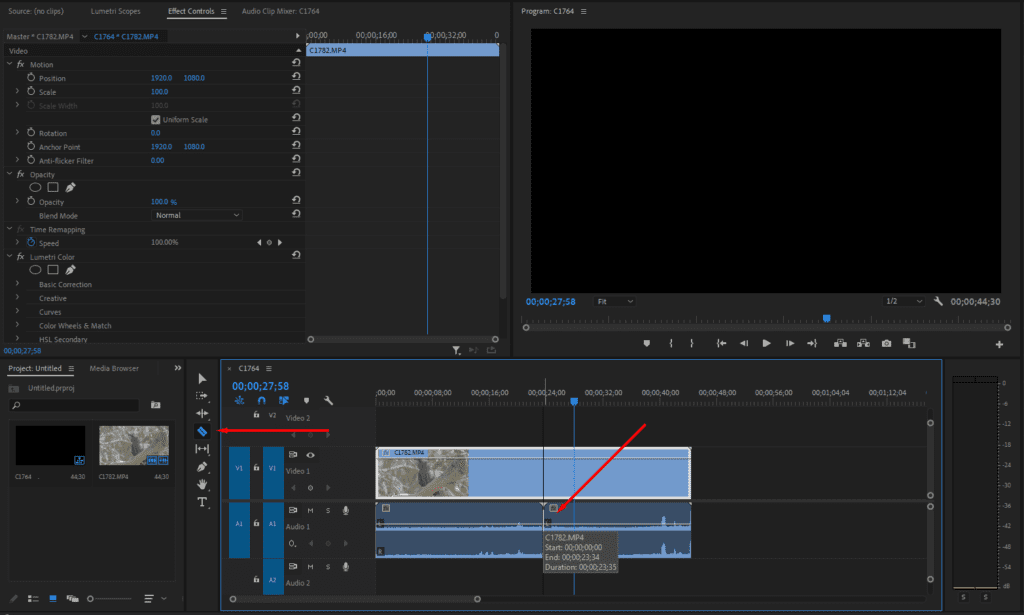
Task: Open timeline wrench display settings
Action: point(328,401)
